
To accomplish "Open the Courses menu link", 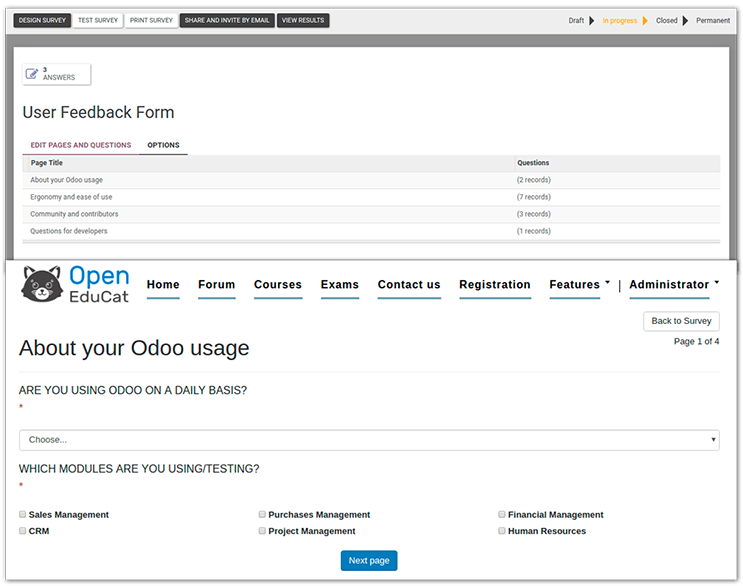I will pos(278,285).
